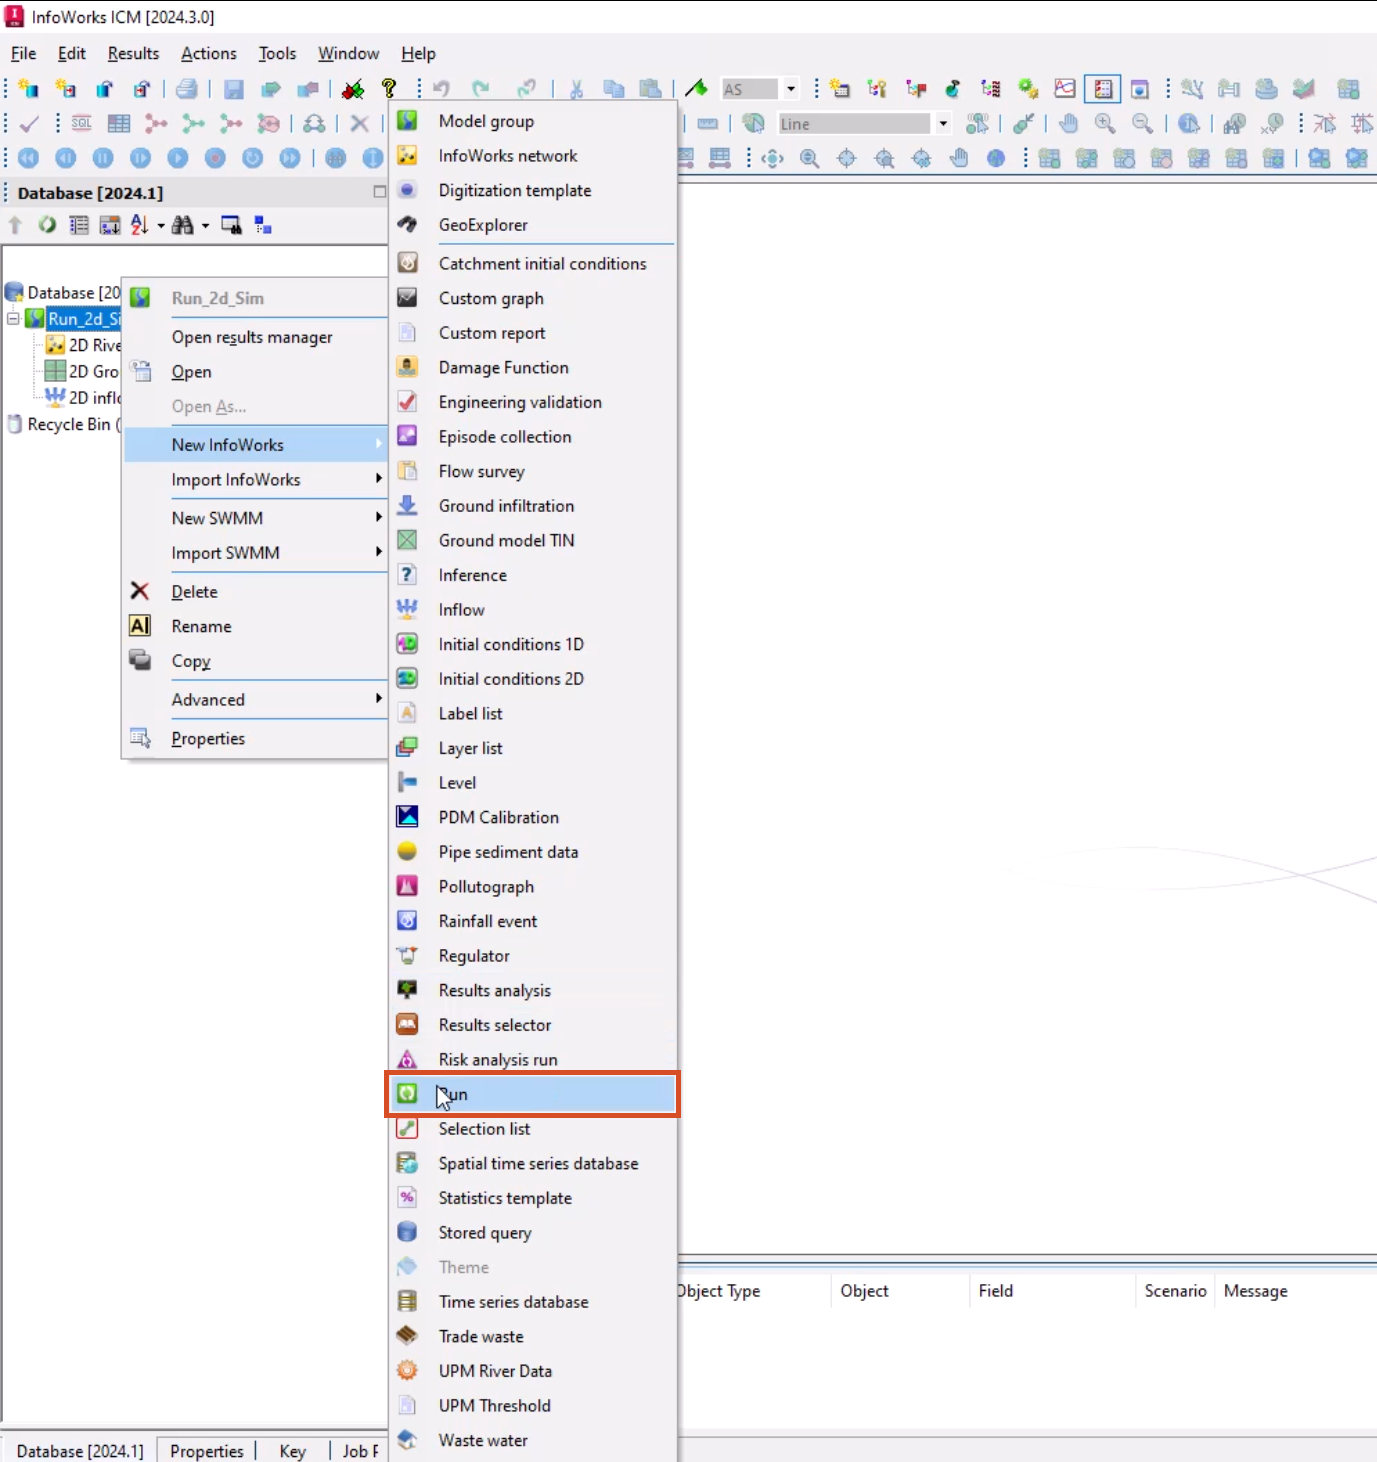
Task: Click the yellow question mark help icon
Action: coord(389,89)
